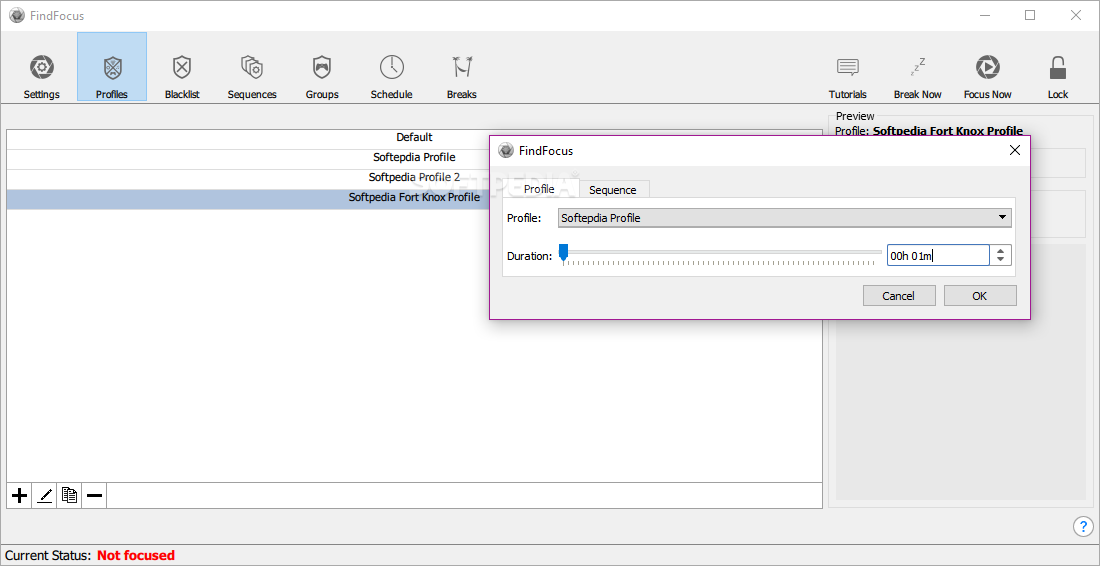Viewport: 1100px width, 566px height.
Task: Open the Tutorials icon
Action: tap(847, 68)
